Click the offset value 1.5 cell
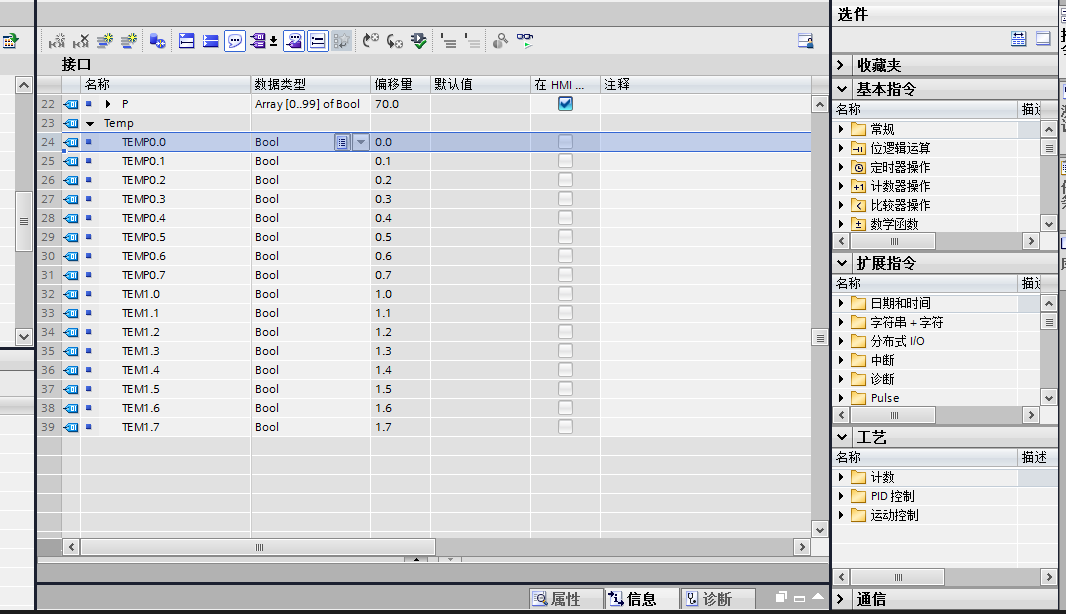 [400, 389]
